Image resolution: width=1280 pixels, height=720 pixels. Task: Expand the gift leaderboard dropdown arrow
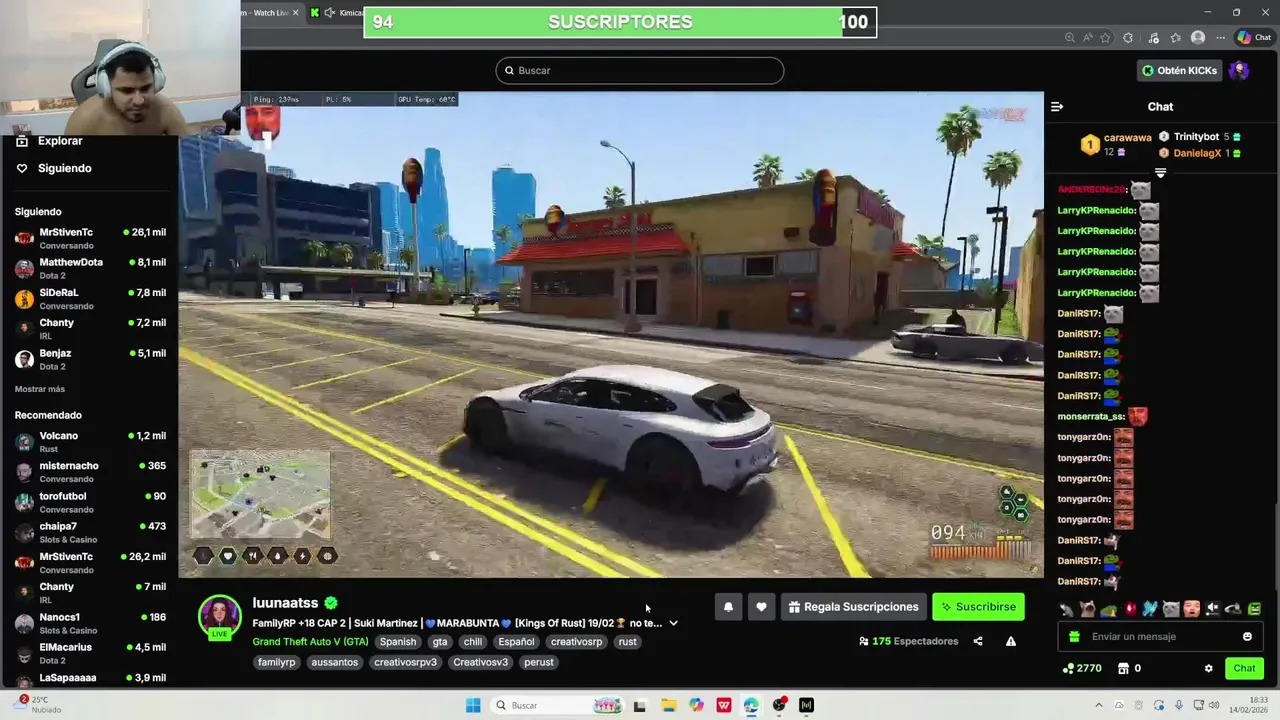coord(1160,173)
